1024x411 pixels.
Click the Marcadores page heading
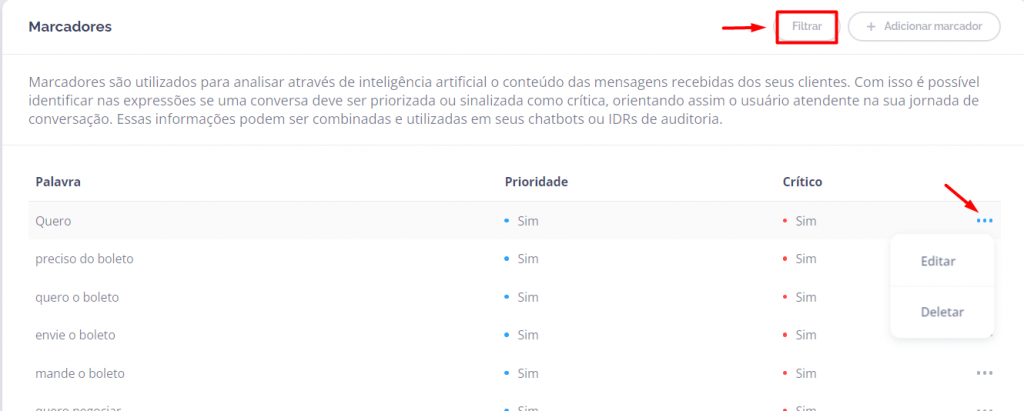point(70,27)
